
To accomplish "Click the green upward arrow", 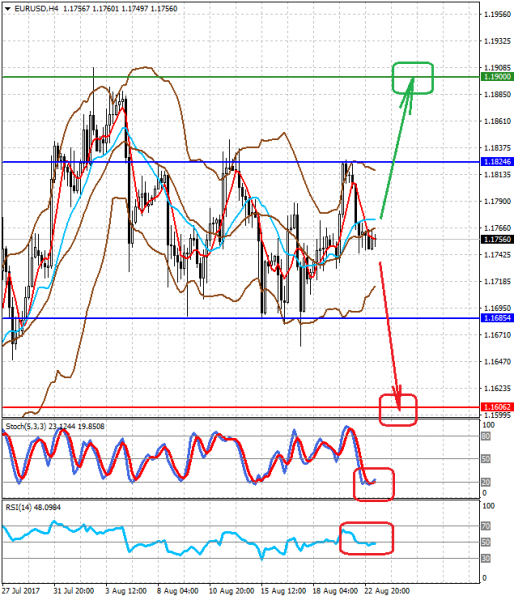I will click(396, 148).
